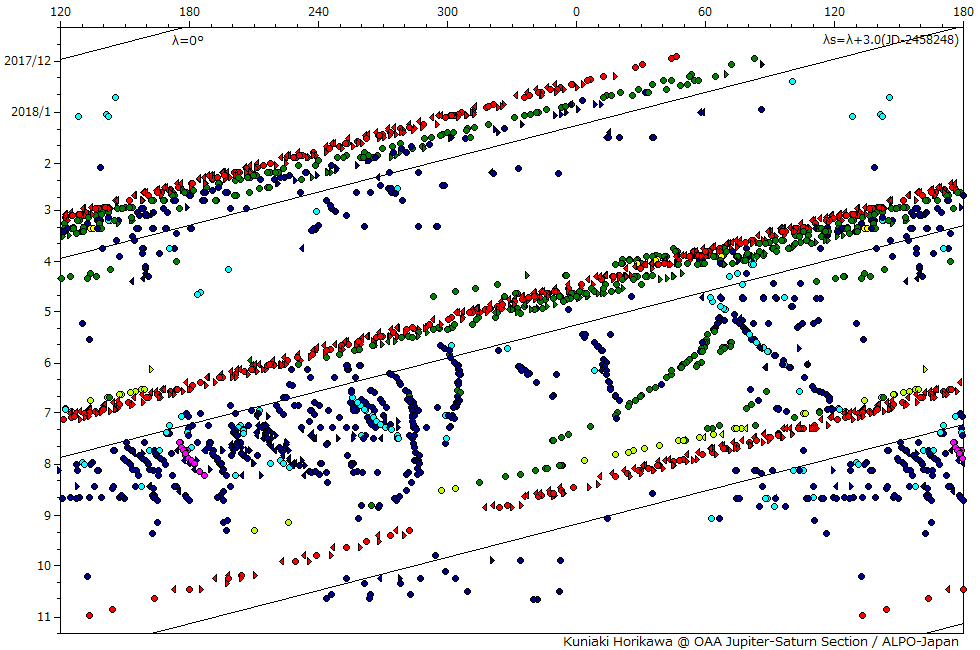Select the 60 longitude axis label
This screenshot has width=980, height=650.
705,11
